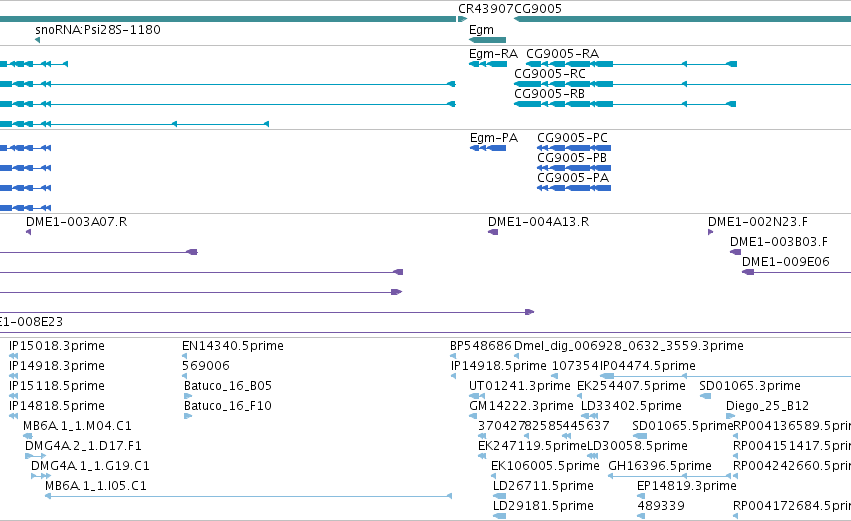
Task: Click the DME1-009E06 feature label
Action: 786,262
